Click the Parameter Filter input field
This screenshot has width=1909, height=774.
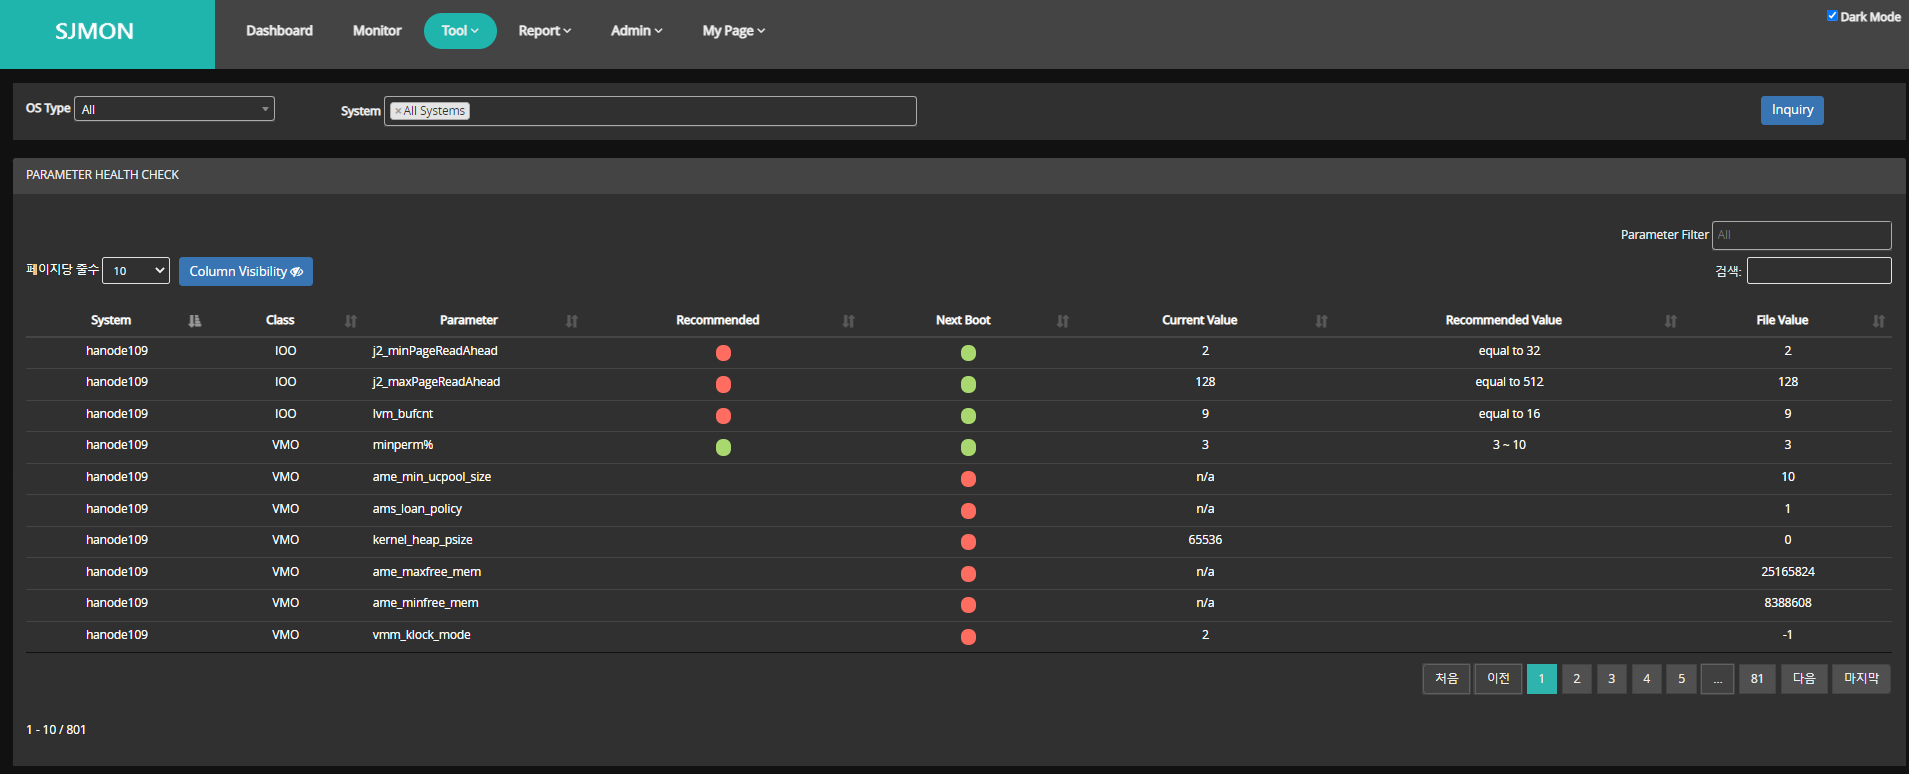click(x=1801, y=235)
